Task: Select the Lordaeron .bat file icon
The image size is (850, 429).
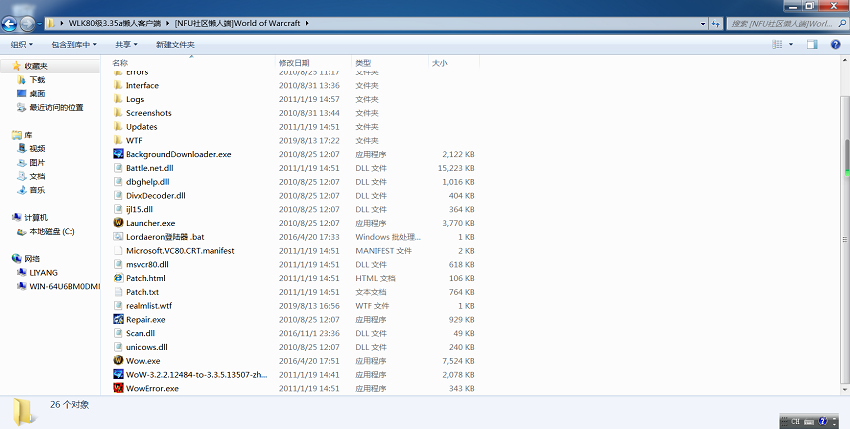Action: [118, 236]
